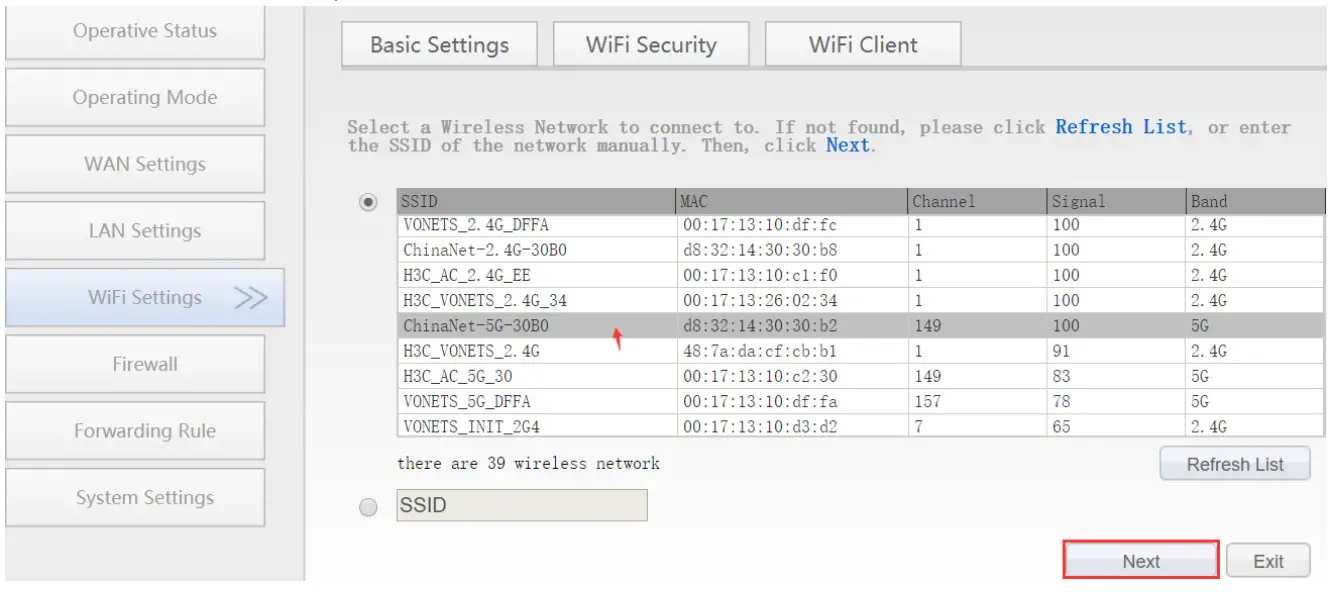This screenshot has width=1332, height=594.
Task: Open the Forwarding Rule section
Action: click(135, 430)
